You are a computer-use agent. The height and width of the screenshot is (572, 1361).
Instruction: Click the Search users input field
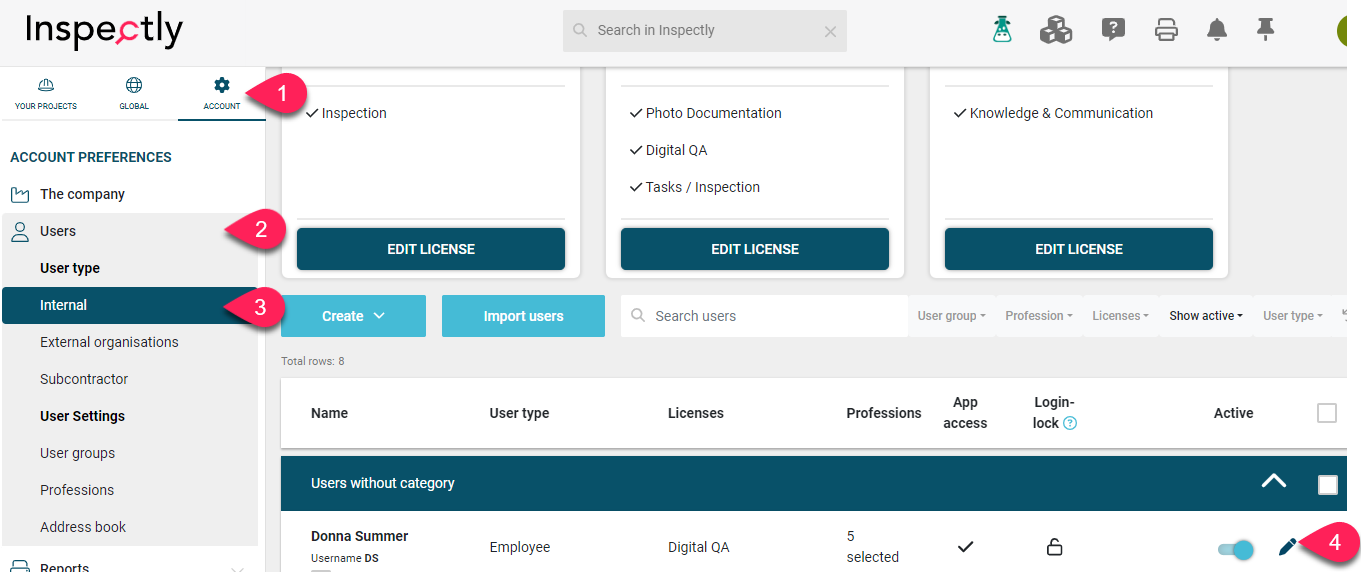click(764, 316)
